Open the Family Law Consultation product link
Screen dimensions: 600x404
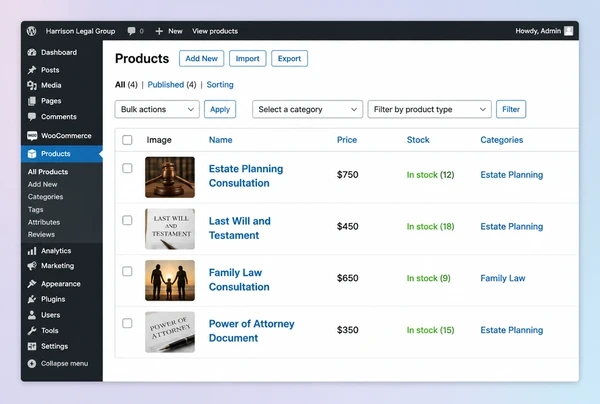click(239, 280)
